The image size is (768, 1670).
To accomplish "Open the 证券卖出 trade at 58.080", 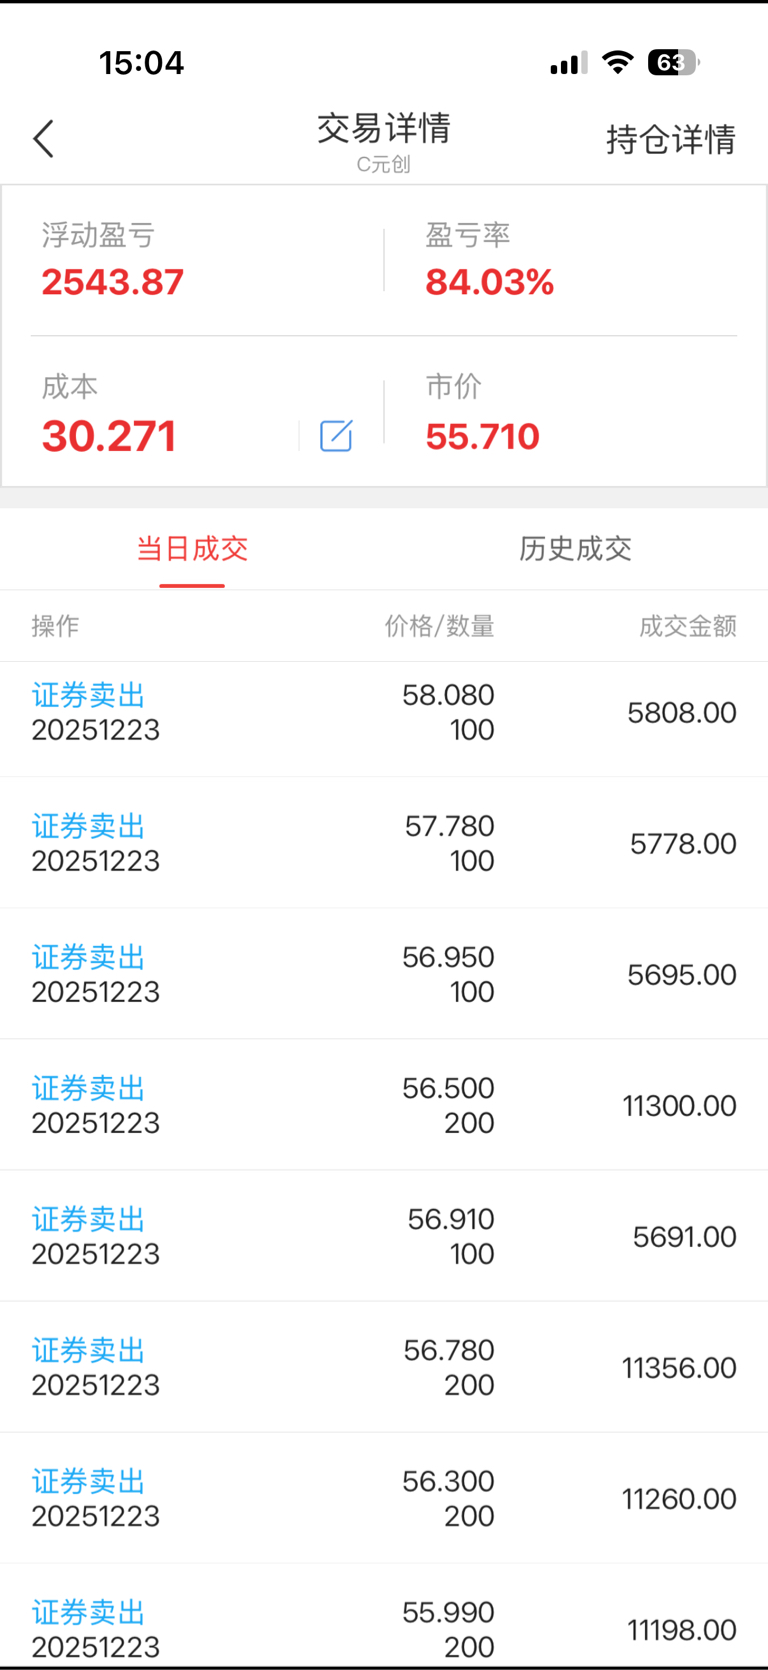I will coord(384,712).
